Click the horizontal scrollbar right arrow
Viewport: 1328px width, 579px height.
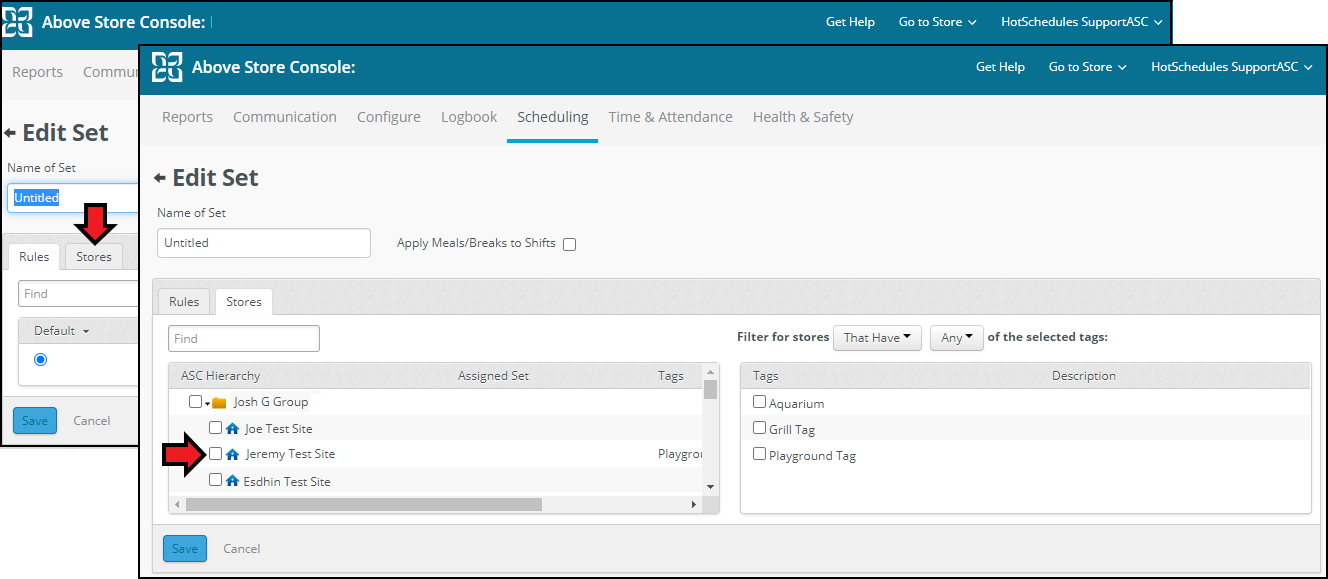(694, 505)
